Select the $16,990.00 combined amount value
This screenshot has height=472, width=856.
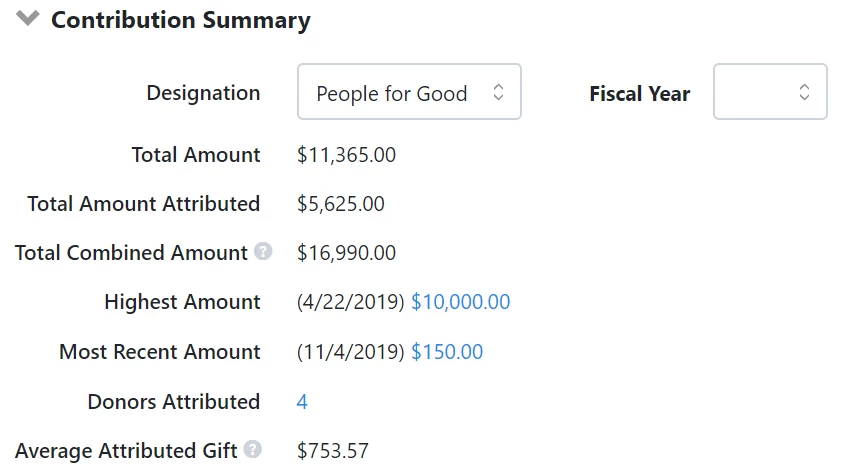[x=346, y=253]
